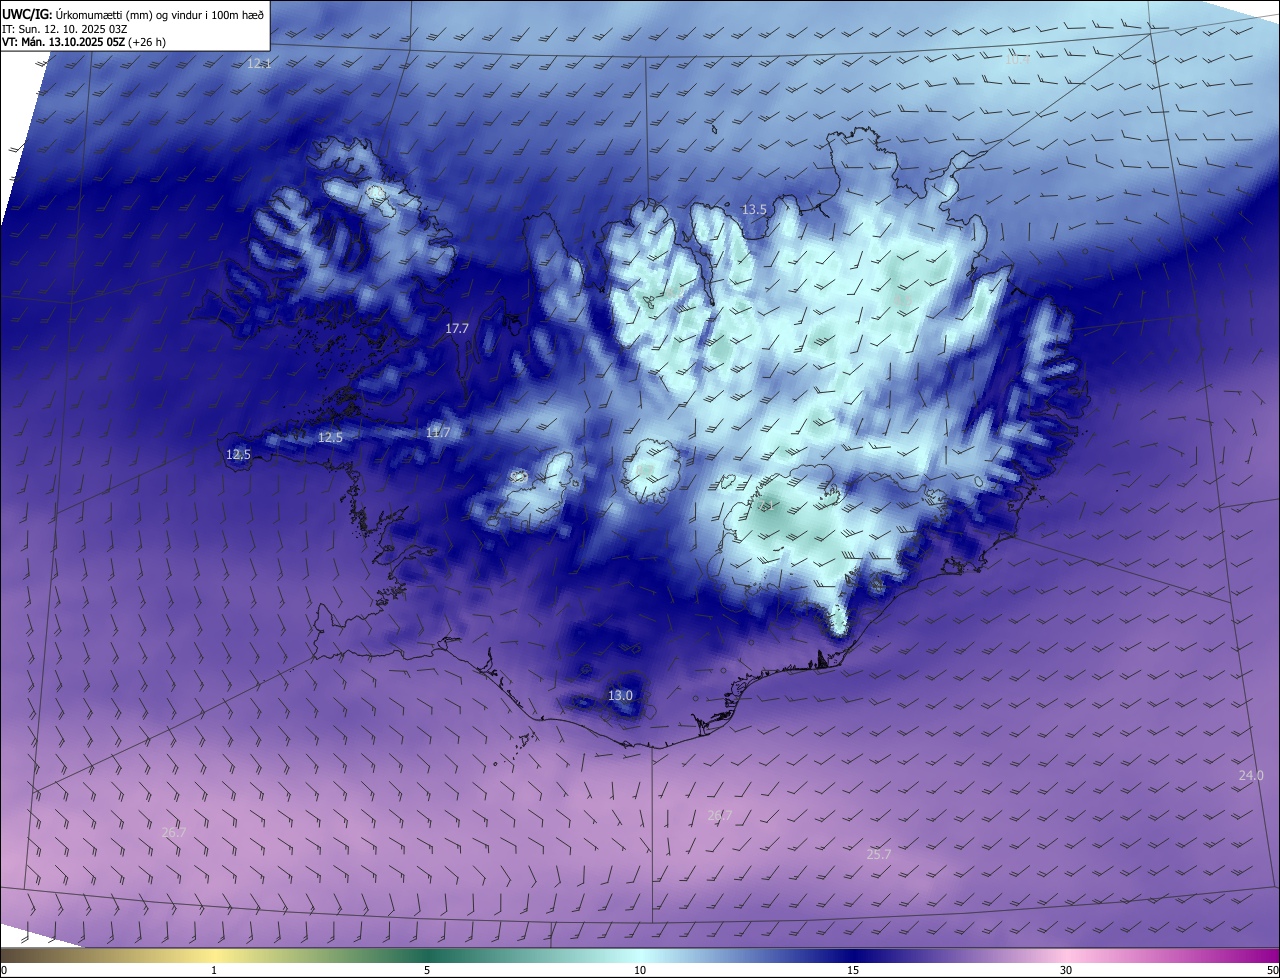This screenshot has width=1280, height=978.
Task: Click the 26.7 value in the southwest ocean
Action: pyautogui.click(x=173, y=832)
